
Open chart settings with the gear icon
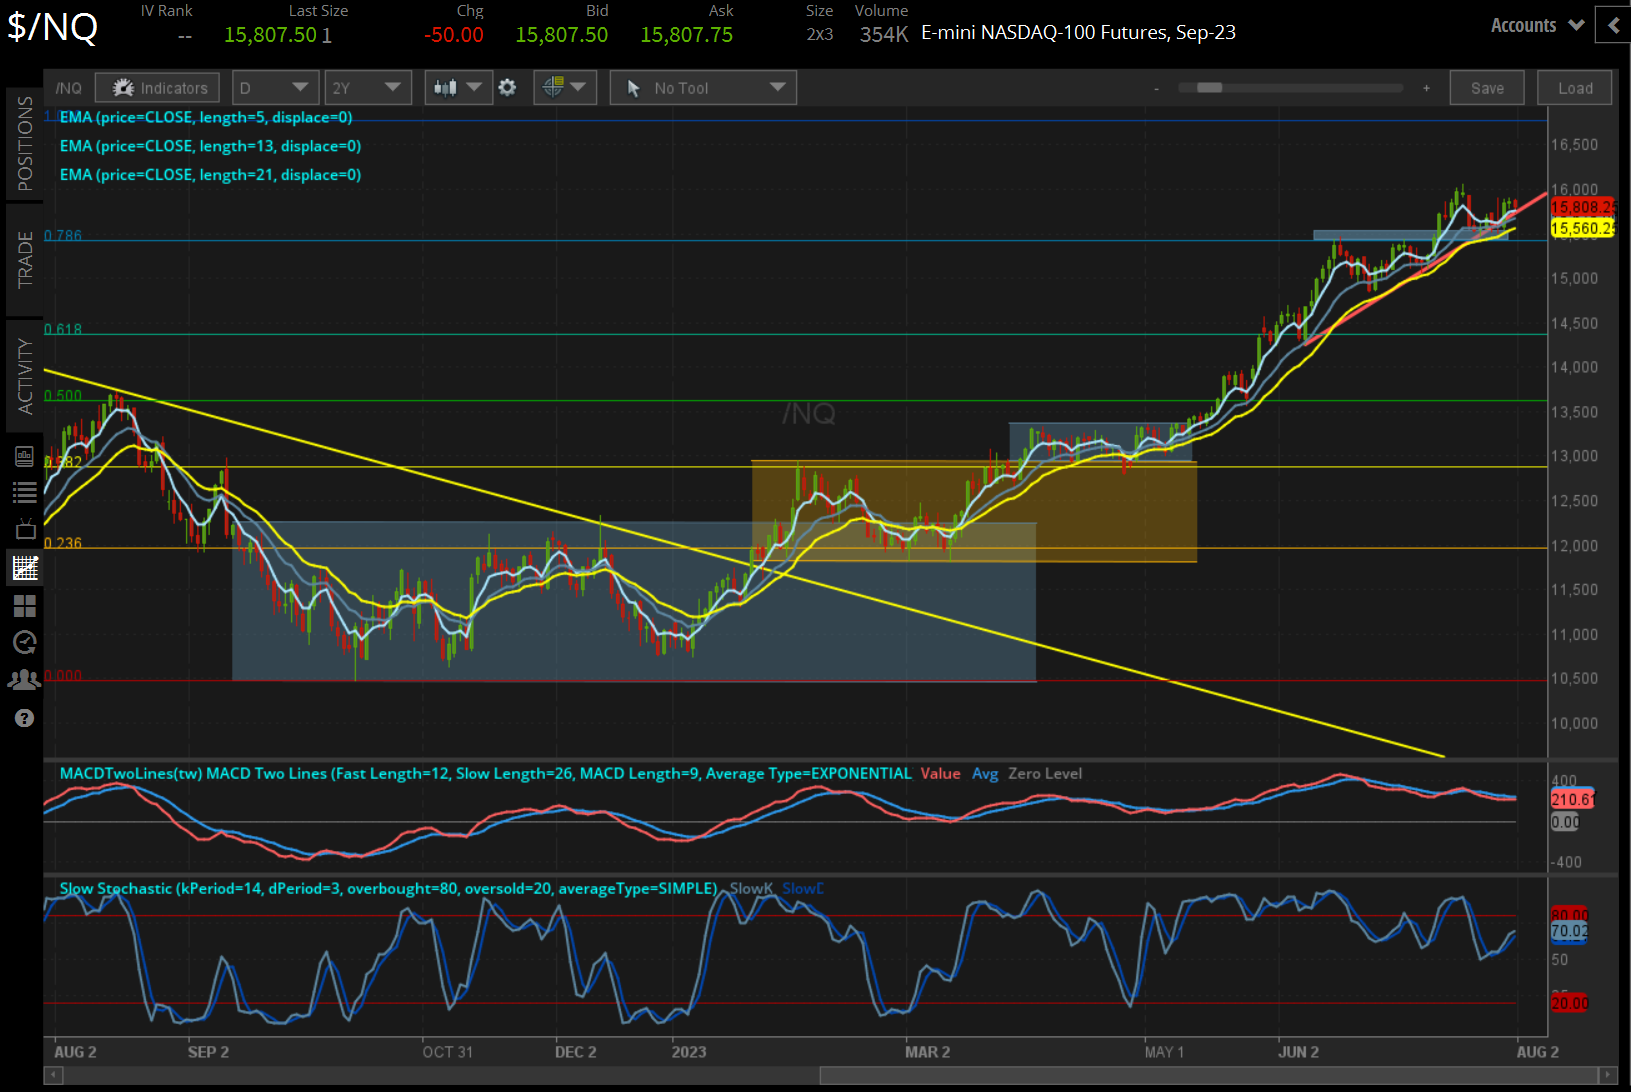(508, 87)
